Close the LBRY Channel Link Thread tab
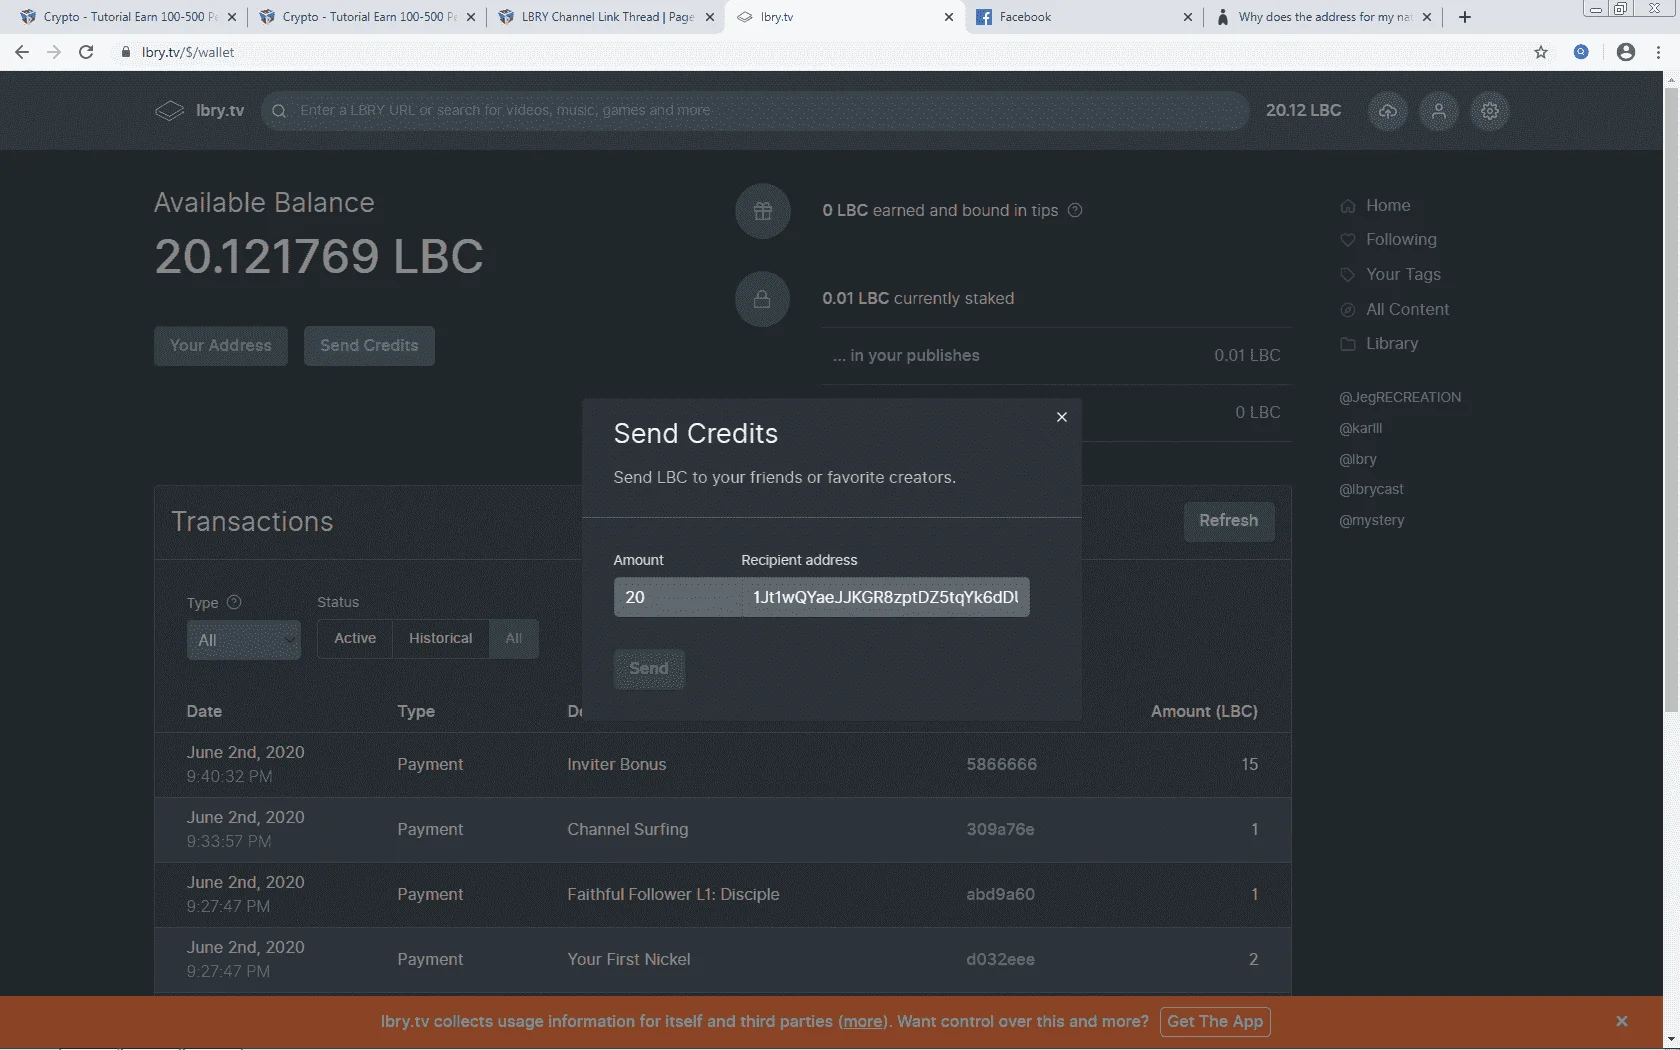 (x=710, y=17)
